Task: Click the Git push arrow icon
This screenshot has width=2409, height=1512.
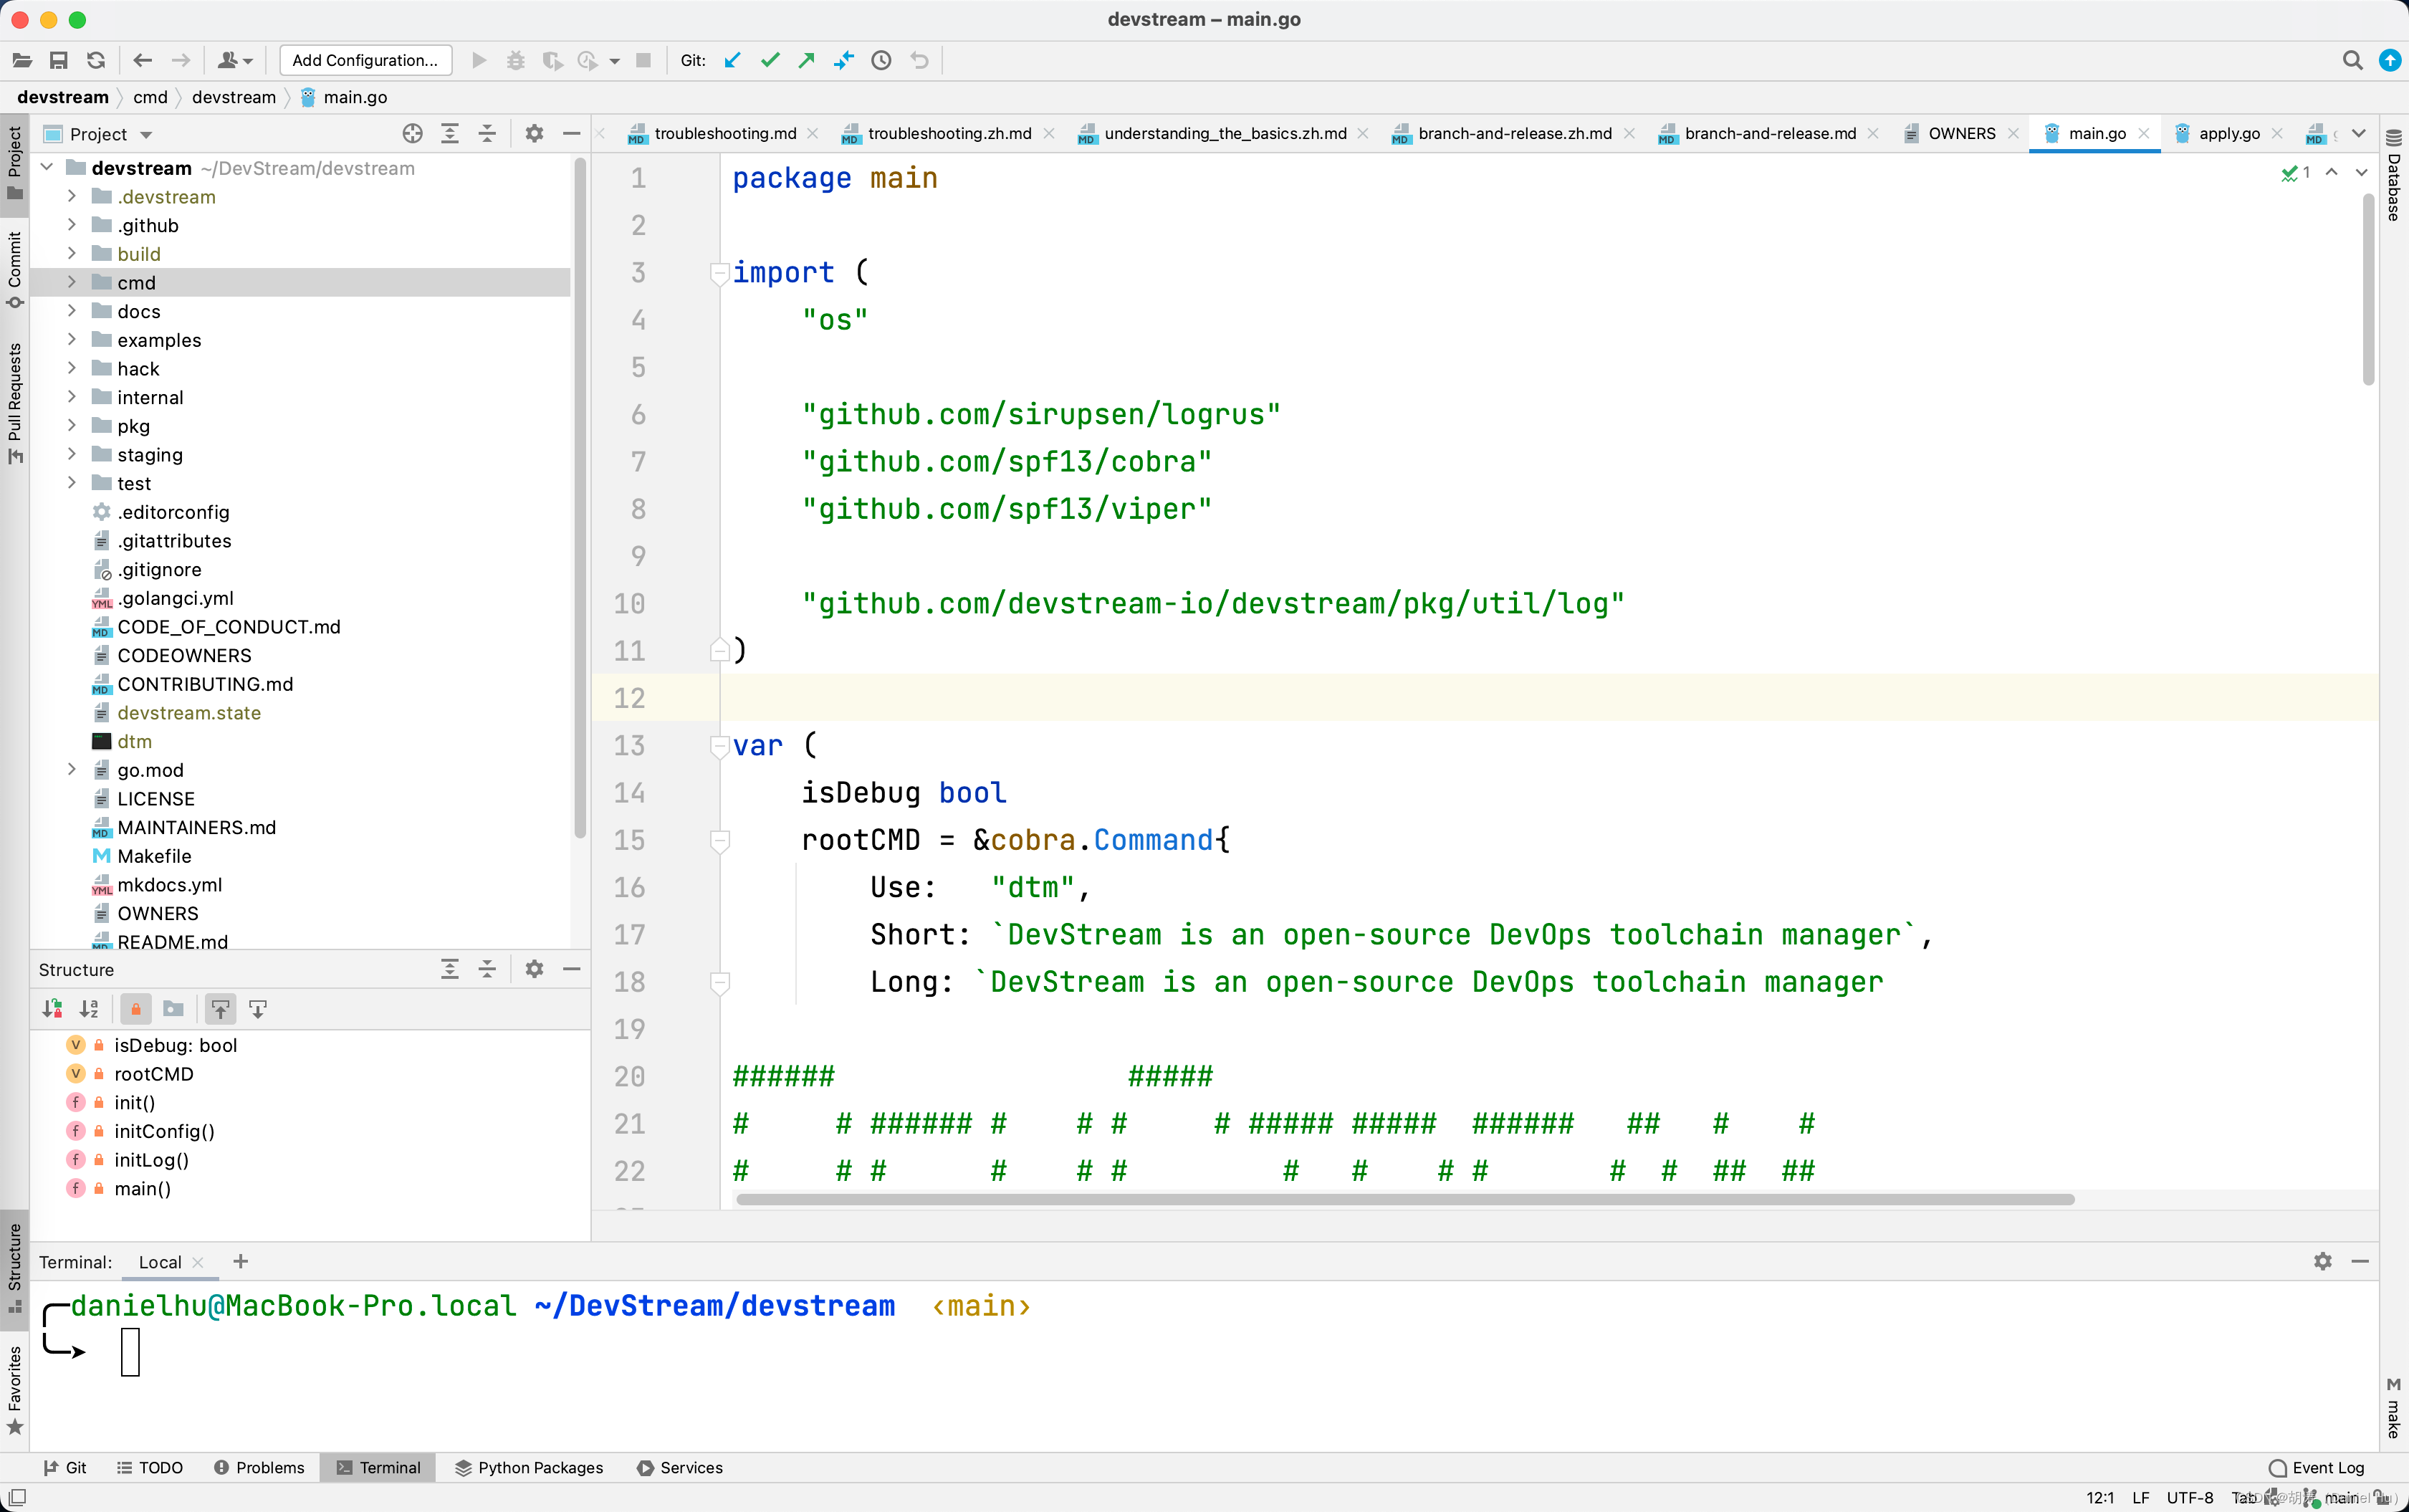Action: (x=806, y=60)
